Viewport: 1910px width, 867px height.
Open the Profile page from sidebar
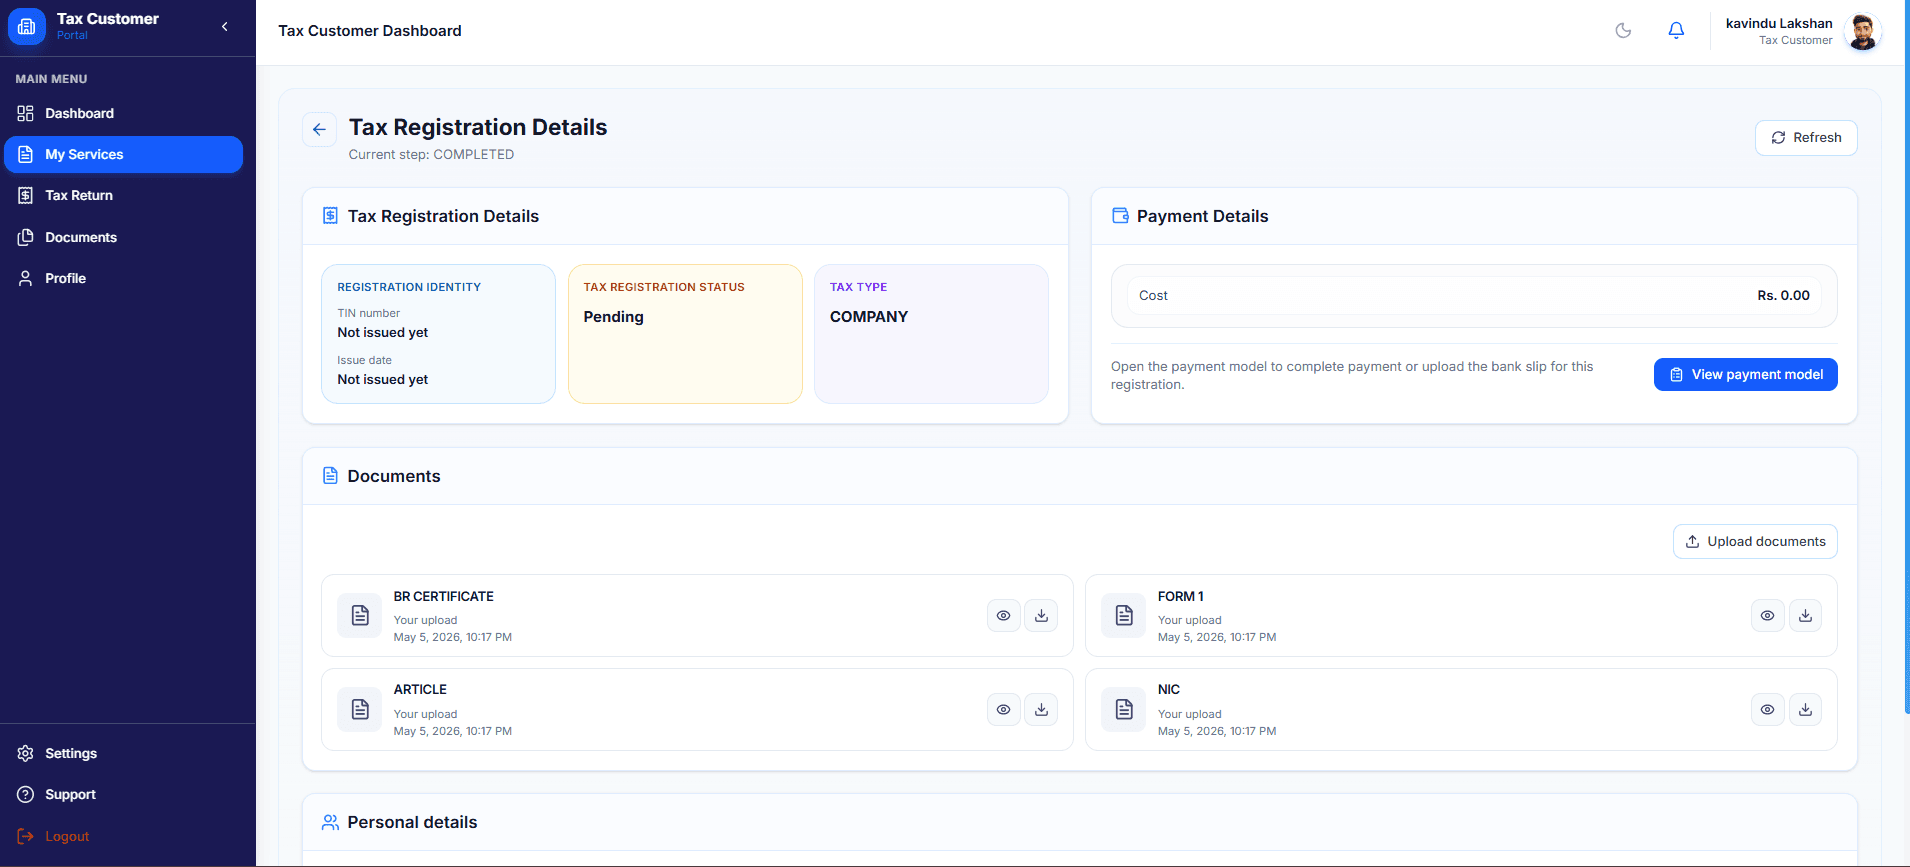pos(124,278)
